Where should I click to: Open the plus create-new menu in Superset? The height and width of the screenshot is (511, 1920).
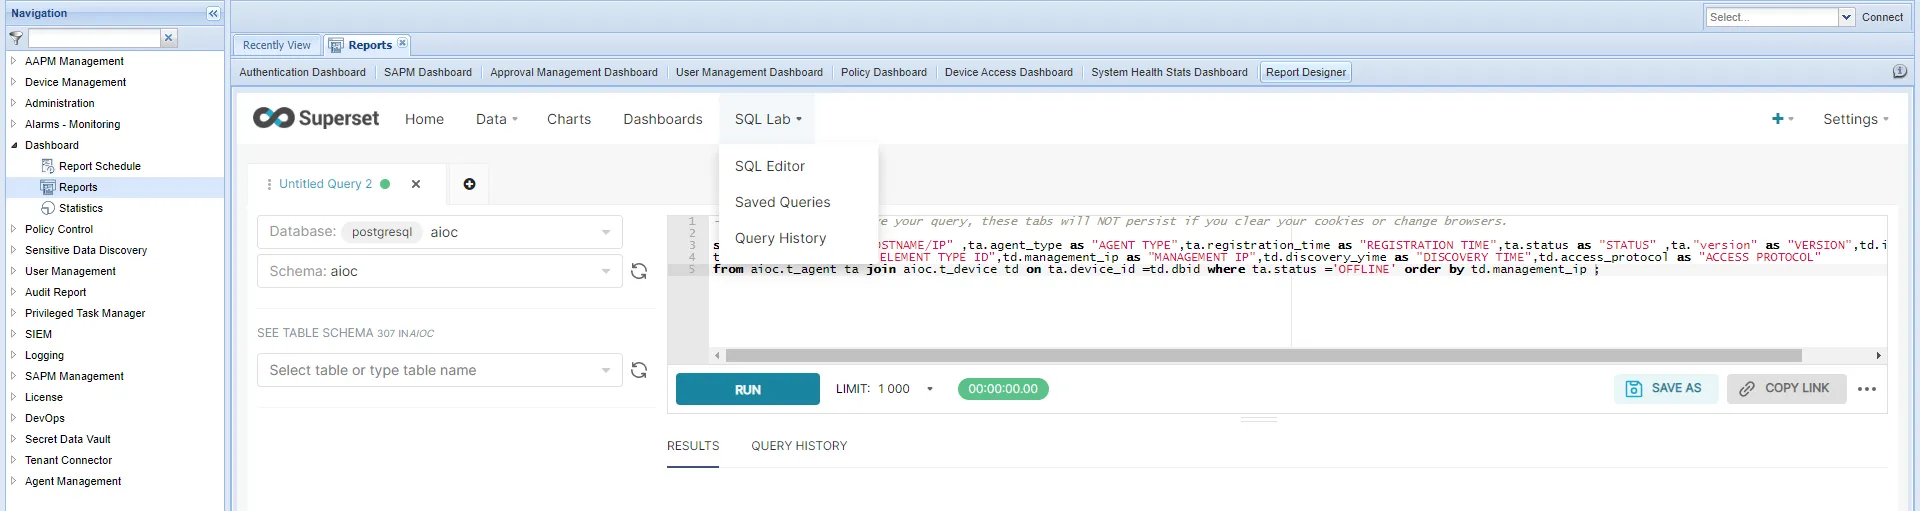pos(1783,119)
